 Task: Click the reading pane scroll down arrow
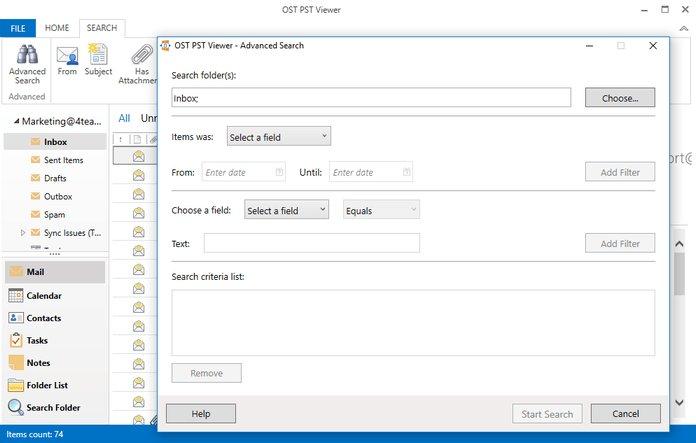(679, 403)
